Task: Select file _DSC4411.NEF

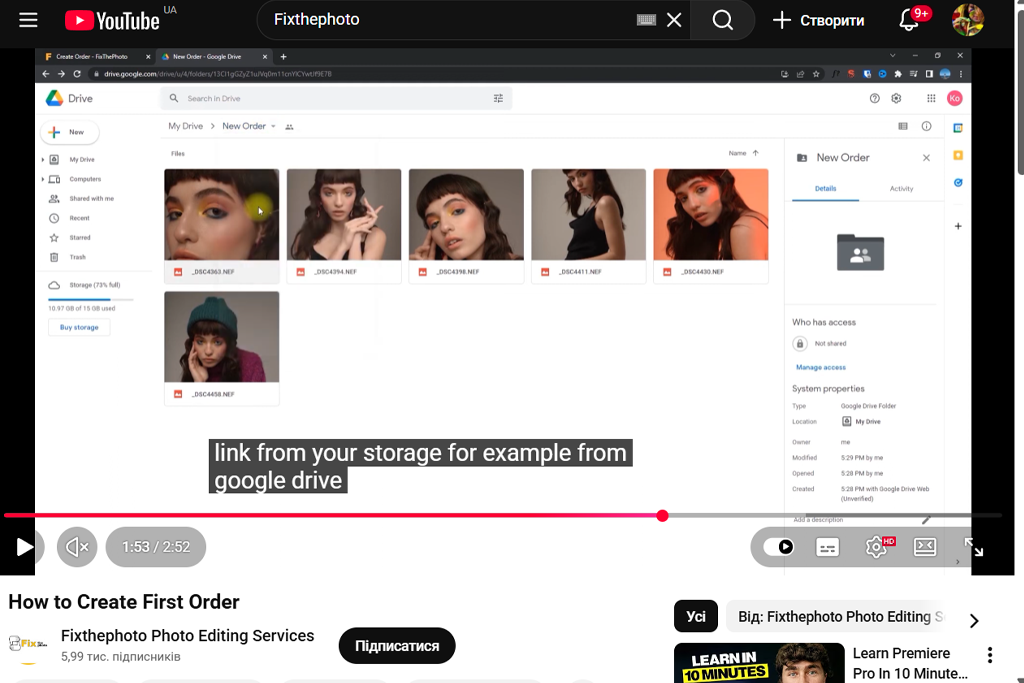Action: coord(588,226)
